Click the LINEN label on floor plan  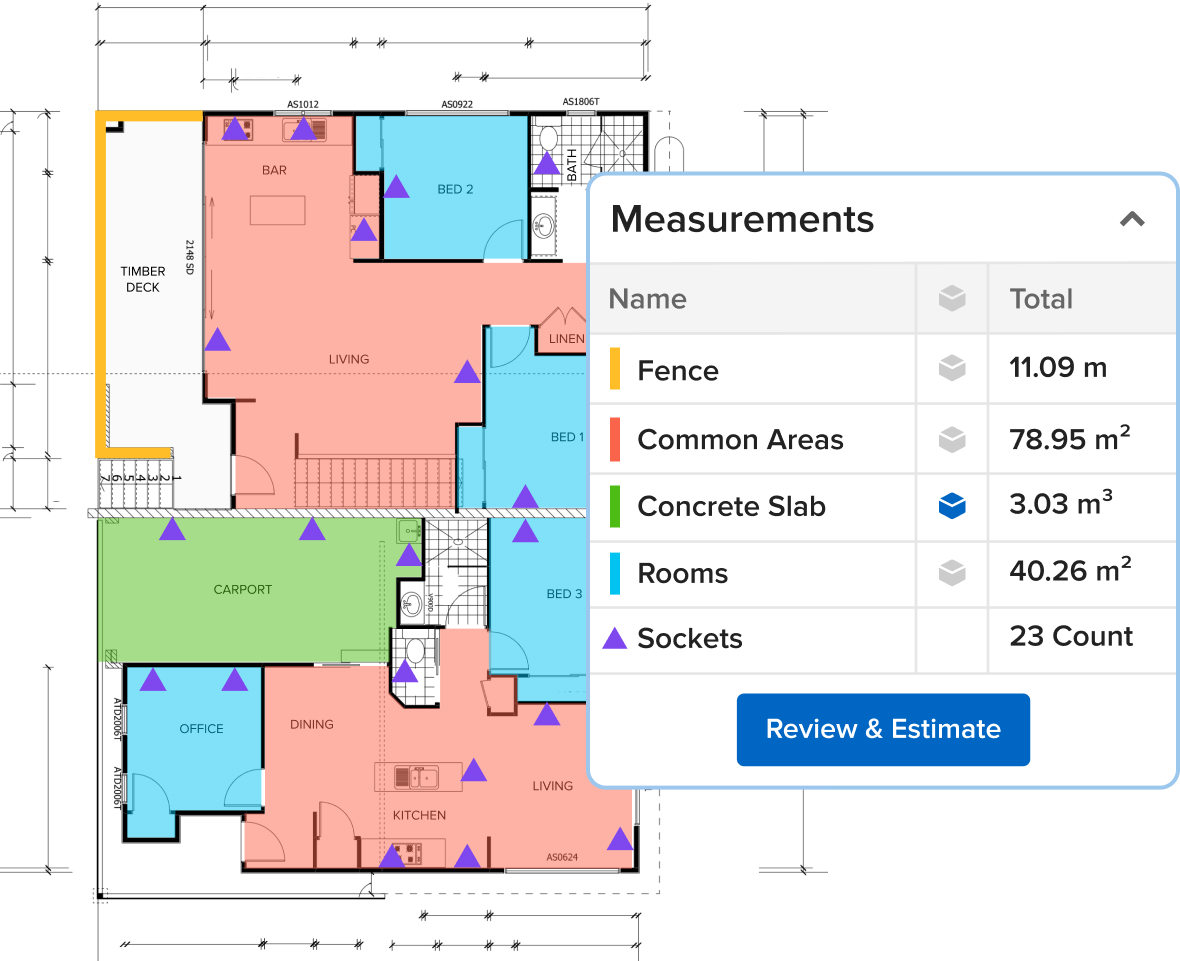pyautogui.click(x=566, y=339)
